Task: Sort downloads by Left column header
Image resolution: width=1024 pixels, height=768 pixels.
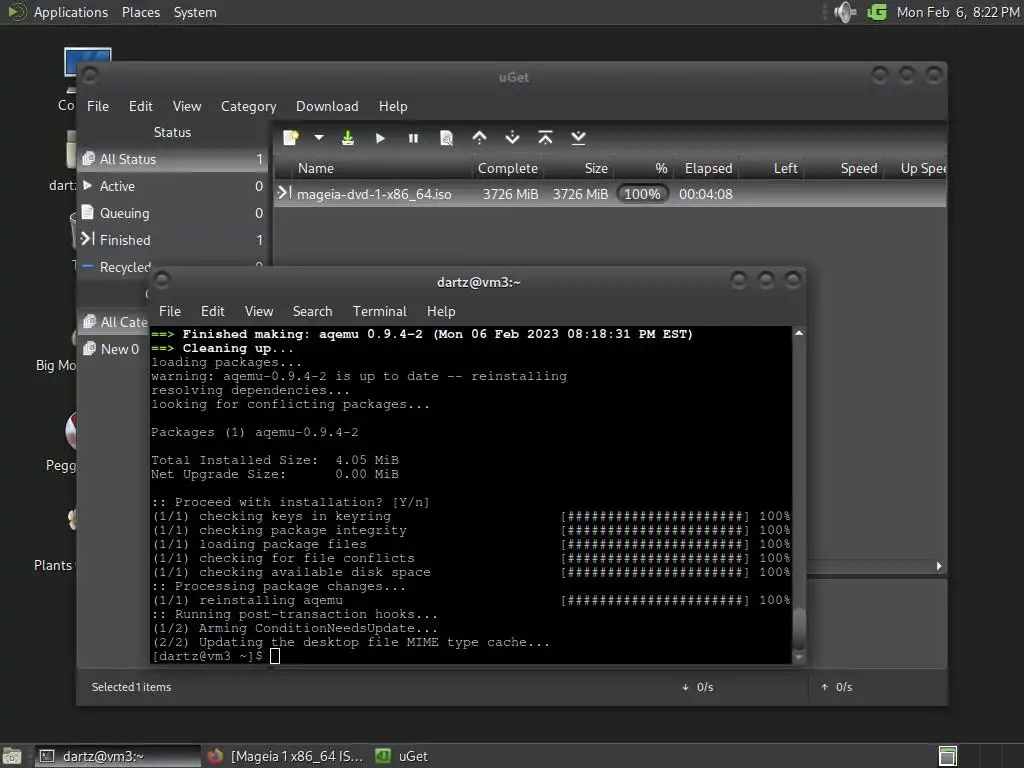Action: click(x=771, y=168)
